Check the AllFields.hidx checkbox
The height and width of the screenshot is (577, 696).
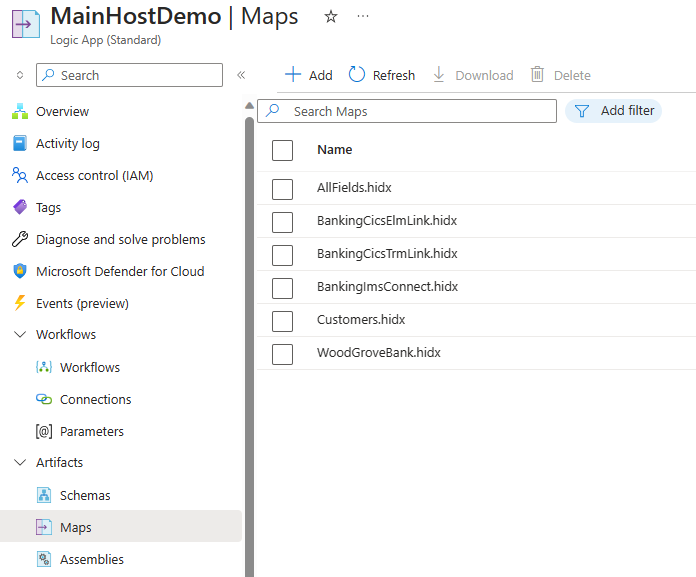click(282, 189)
